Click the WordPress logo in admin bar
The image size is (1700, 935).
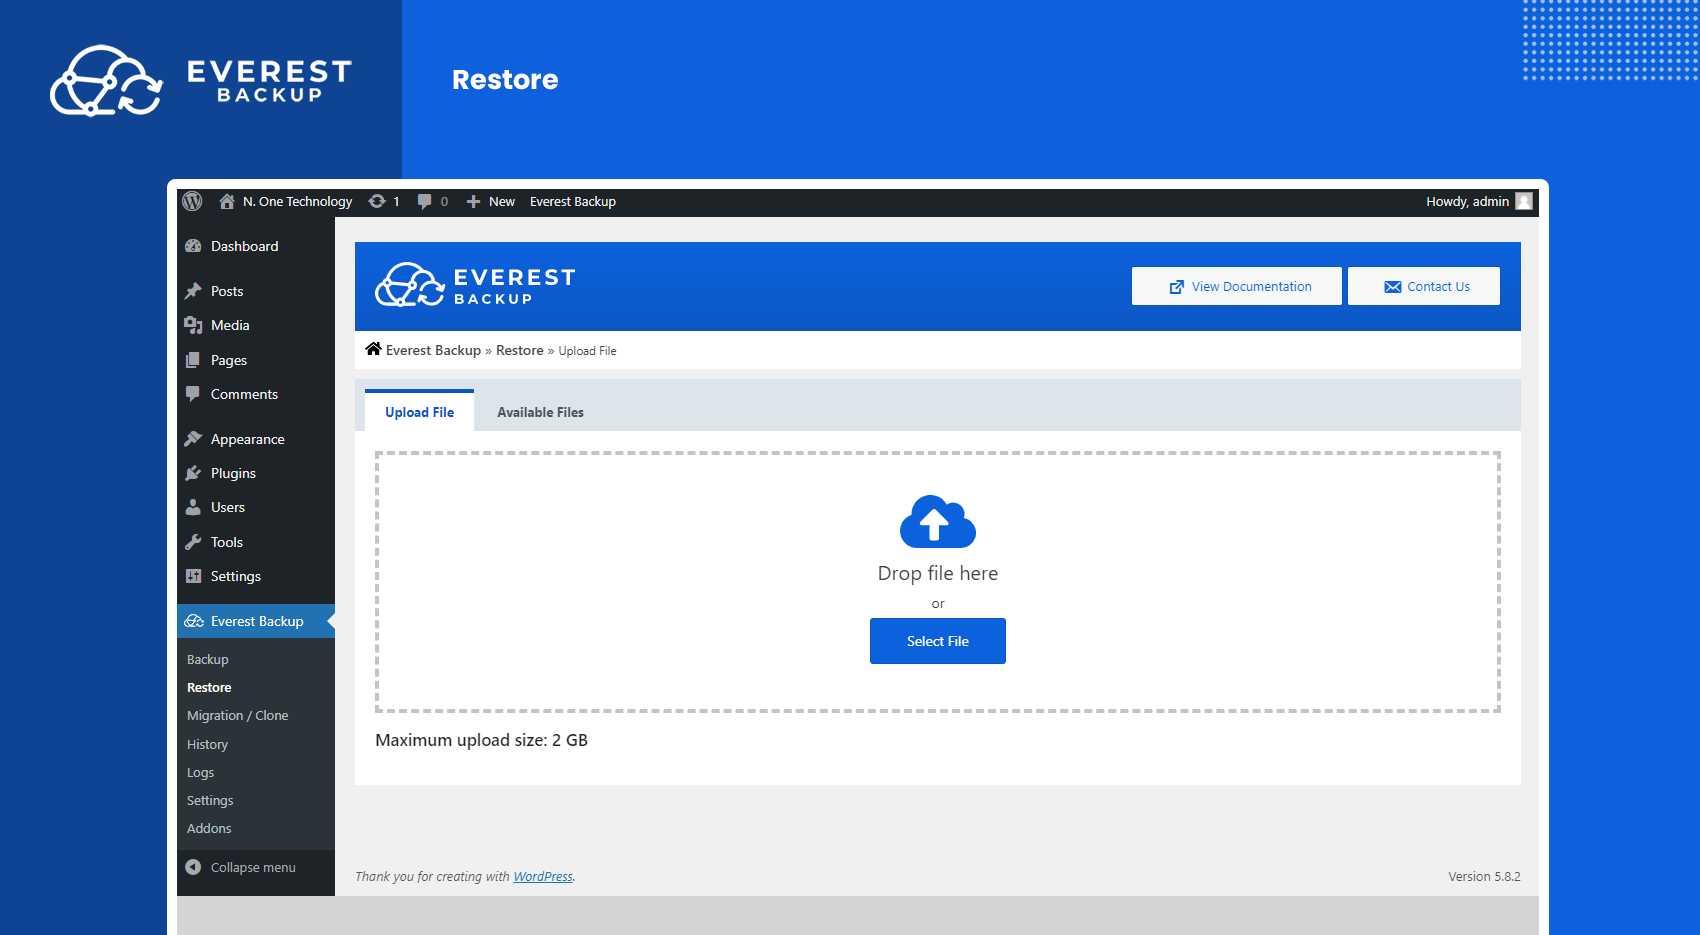193,201
